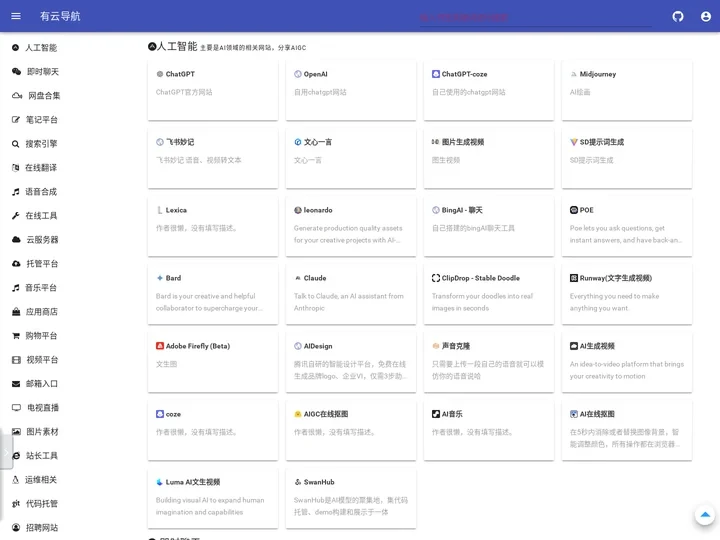Click the user account icon

706,17
